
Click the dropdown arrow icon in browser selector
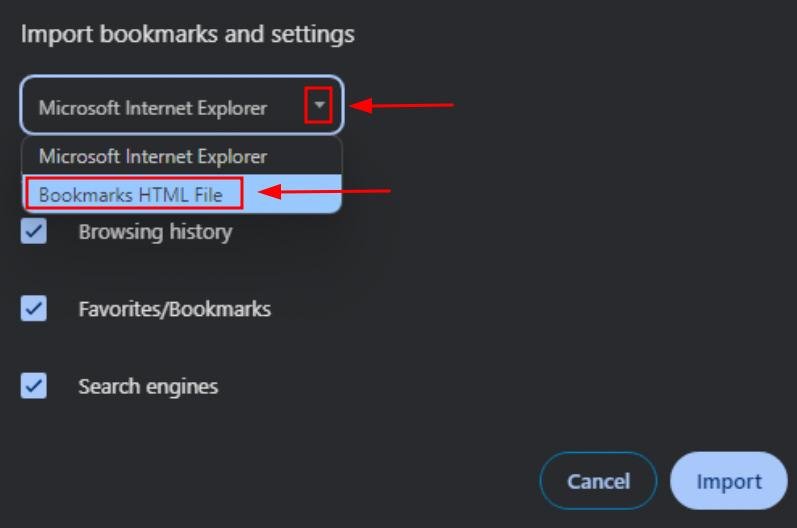[x=319, y=105]
